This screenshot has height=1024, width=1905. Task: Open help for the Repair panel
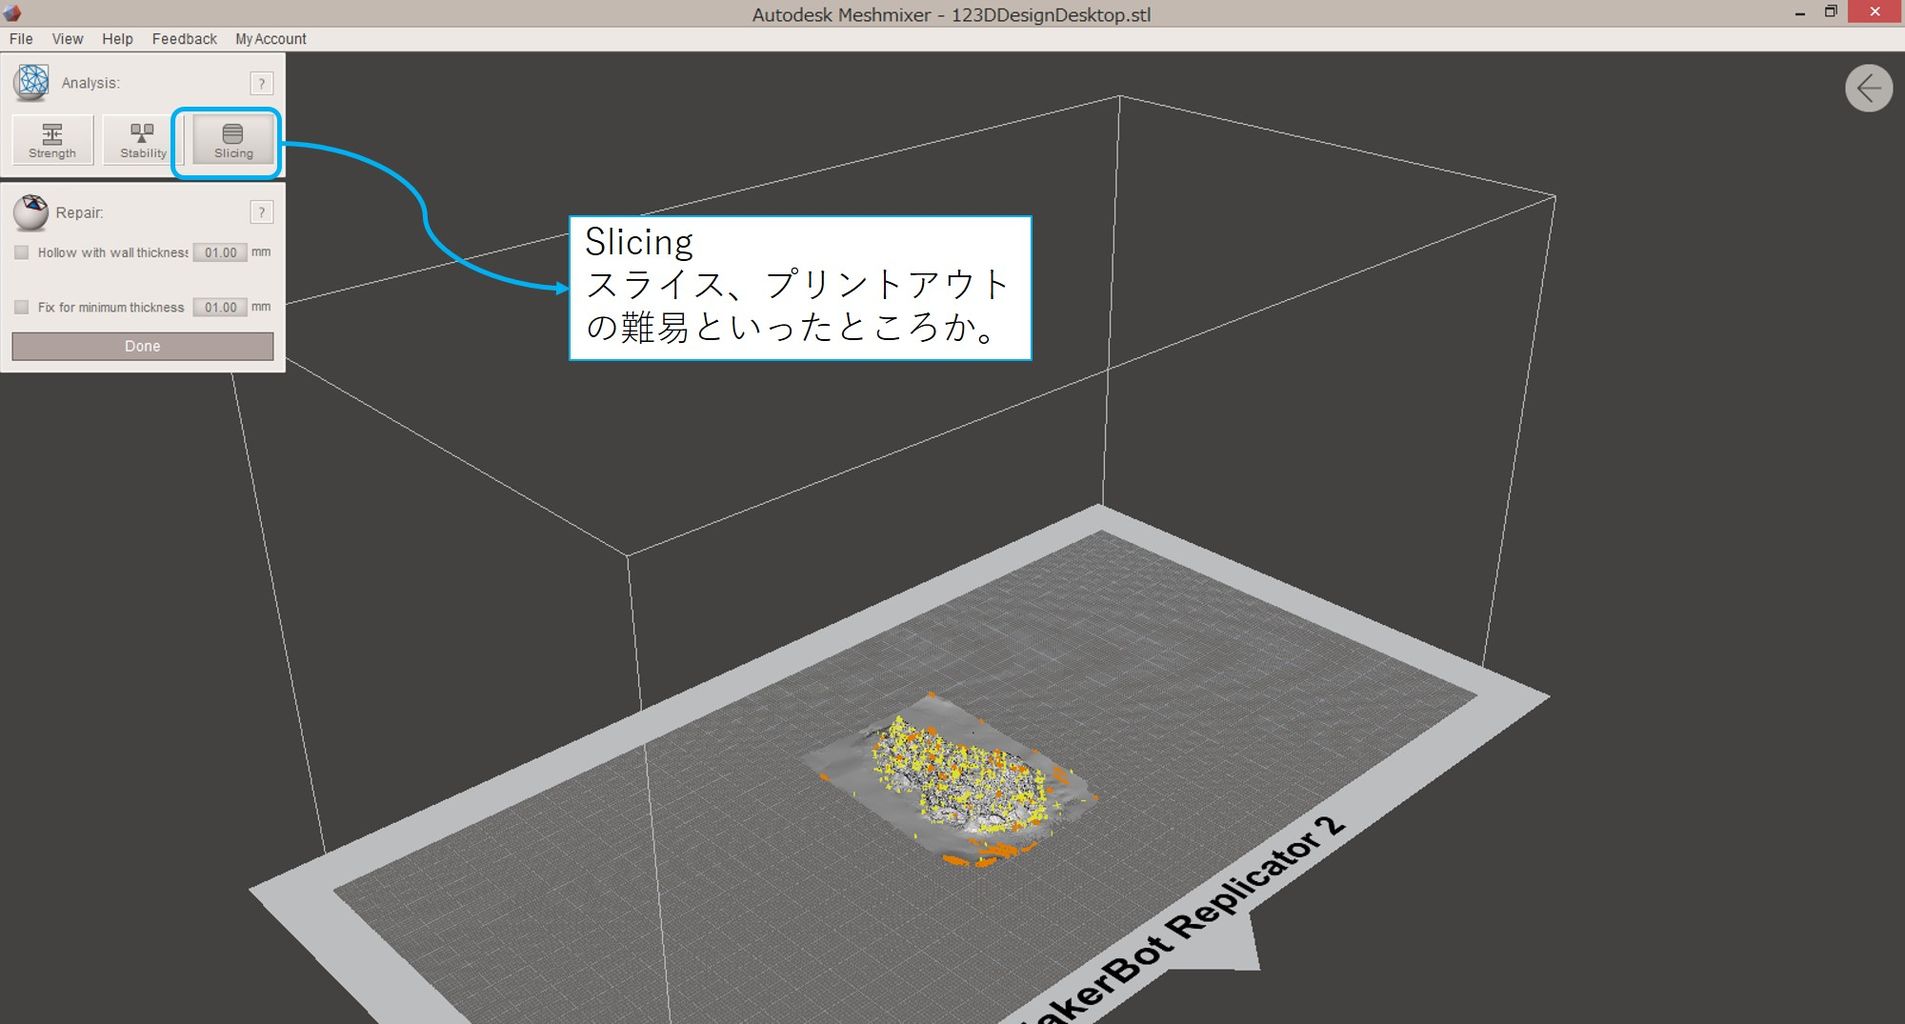click(261, 212)
